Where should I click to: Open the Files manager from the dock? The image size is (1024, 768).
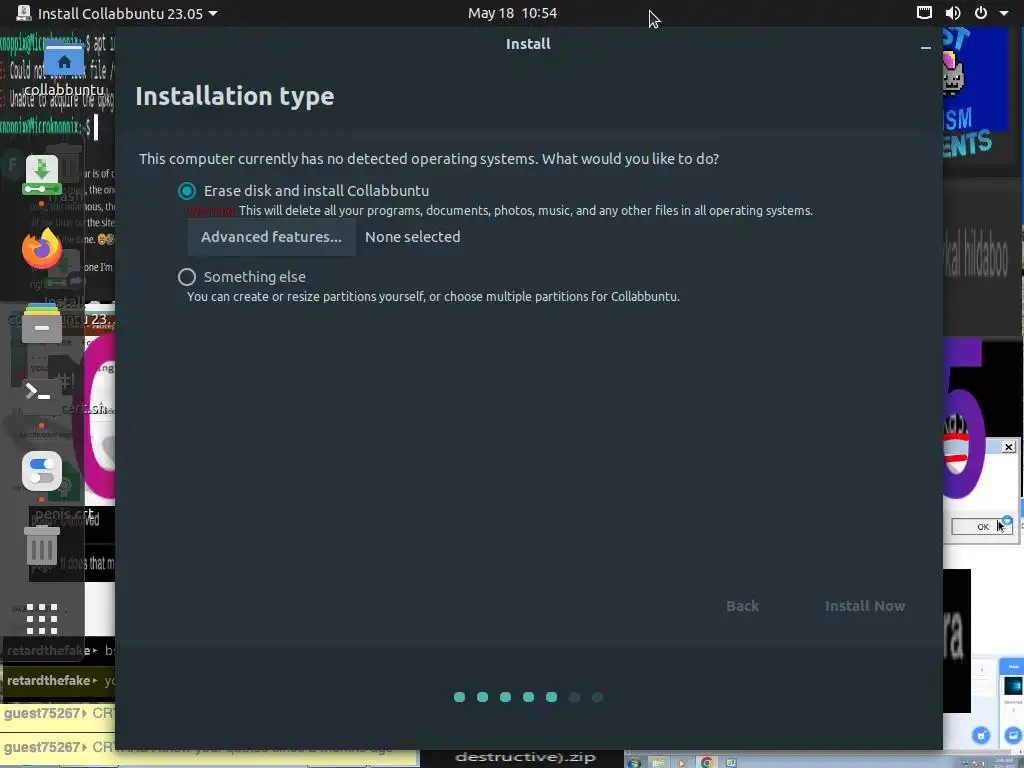42,323
